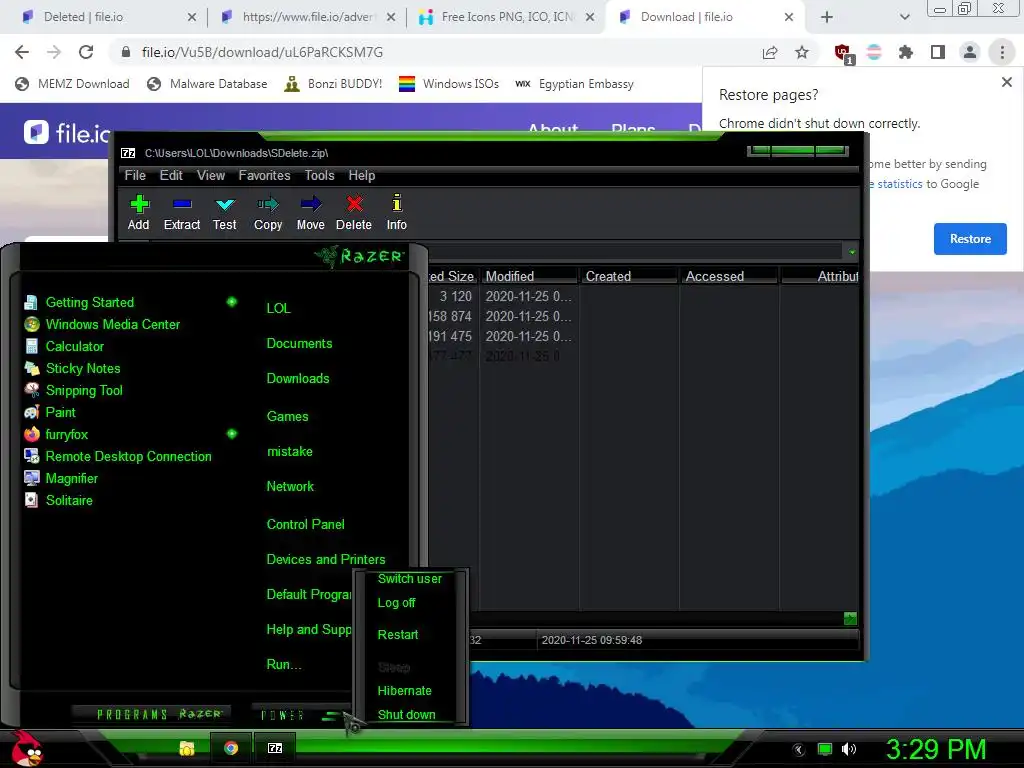Click the Angry Birds start orb

tap(27, 748)
